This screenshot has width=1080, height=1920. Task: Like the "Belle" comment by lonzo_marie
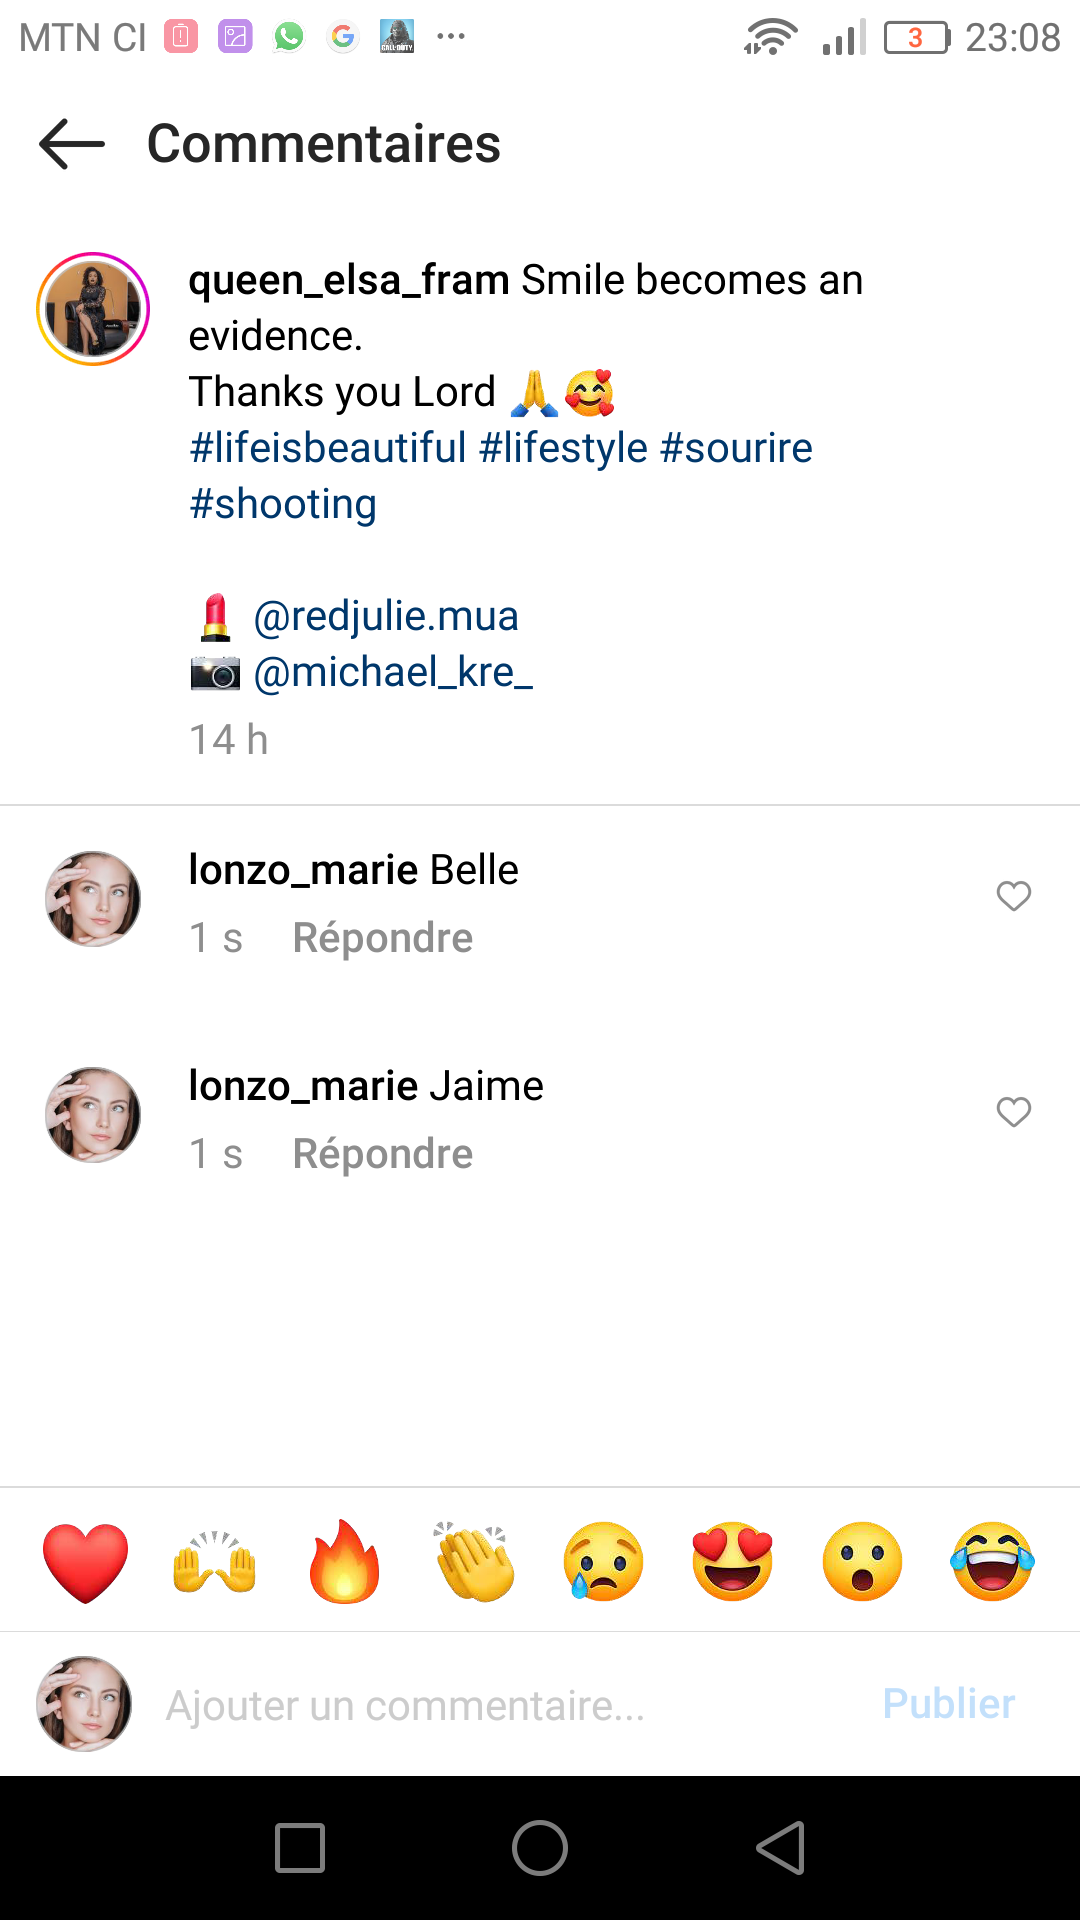(1013, 896)
